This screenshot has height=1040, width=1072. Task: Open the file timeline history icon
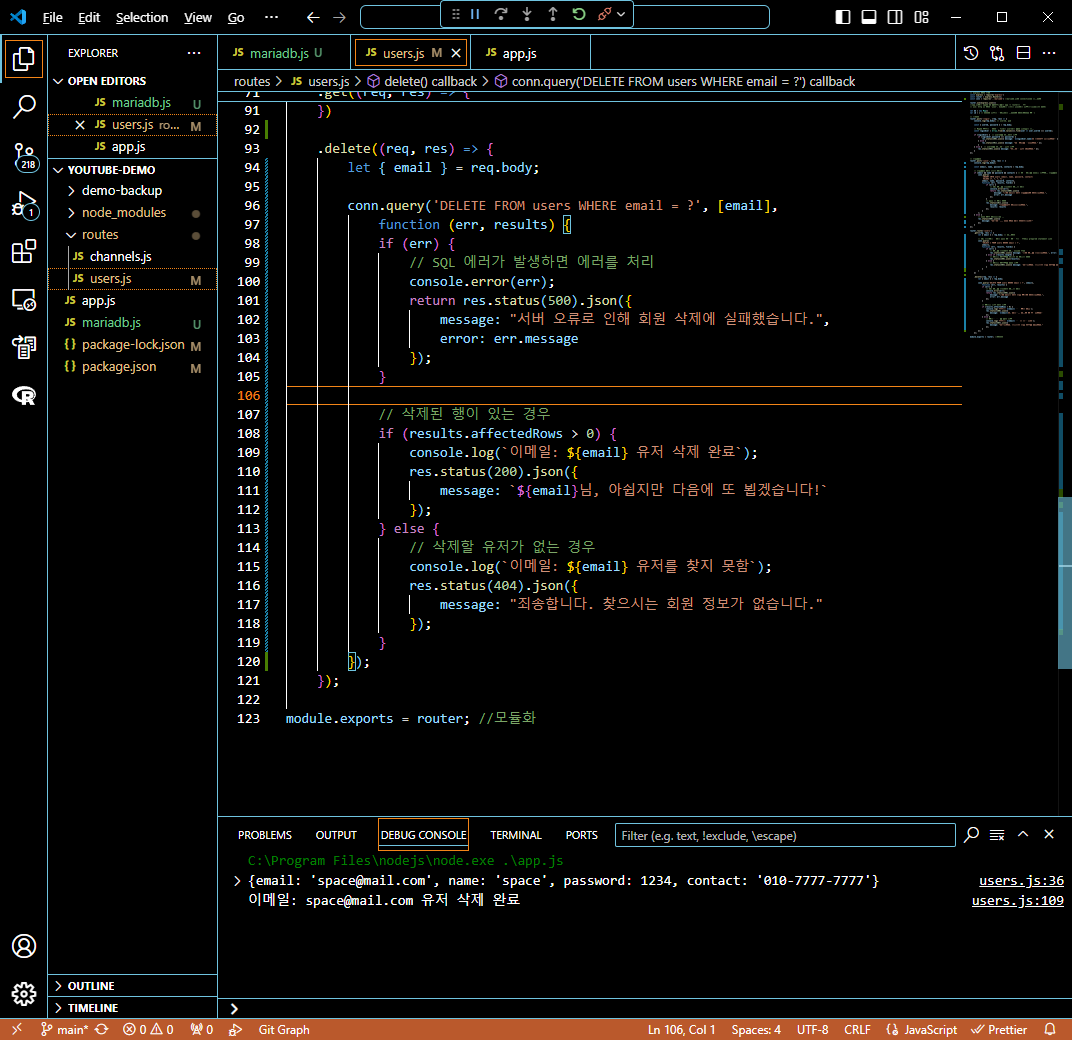point(971,53)
